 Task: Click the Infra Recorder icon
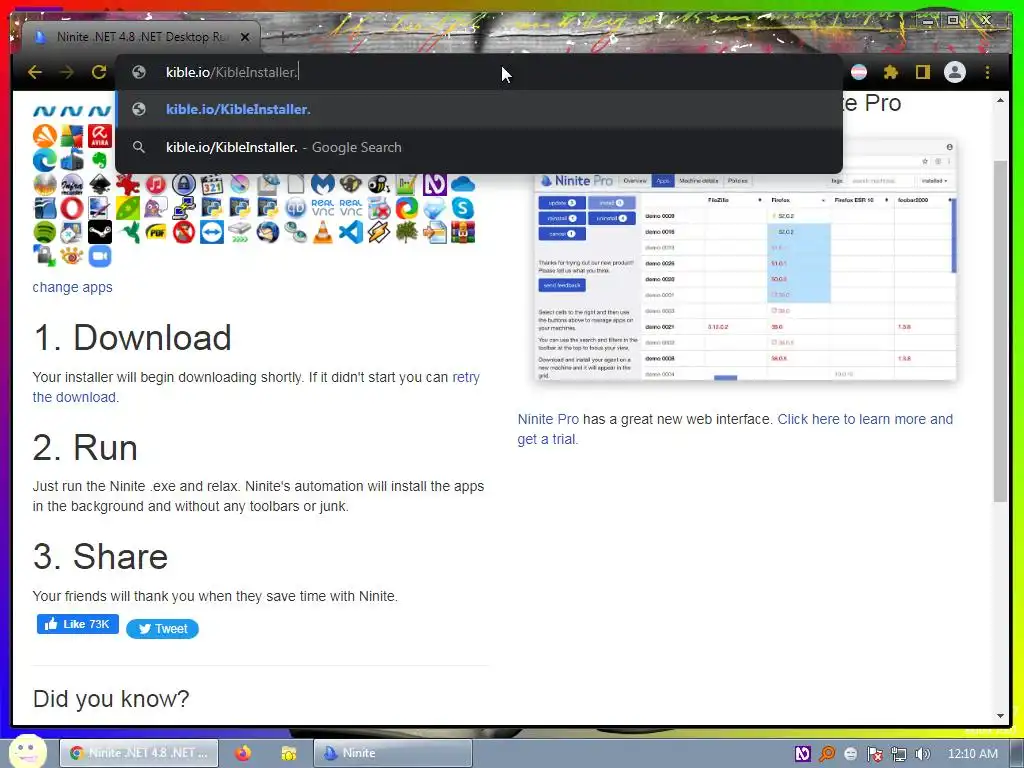coord(72,184)
